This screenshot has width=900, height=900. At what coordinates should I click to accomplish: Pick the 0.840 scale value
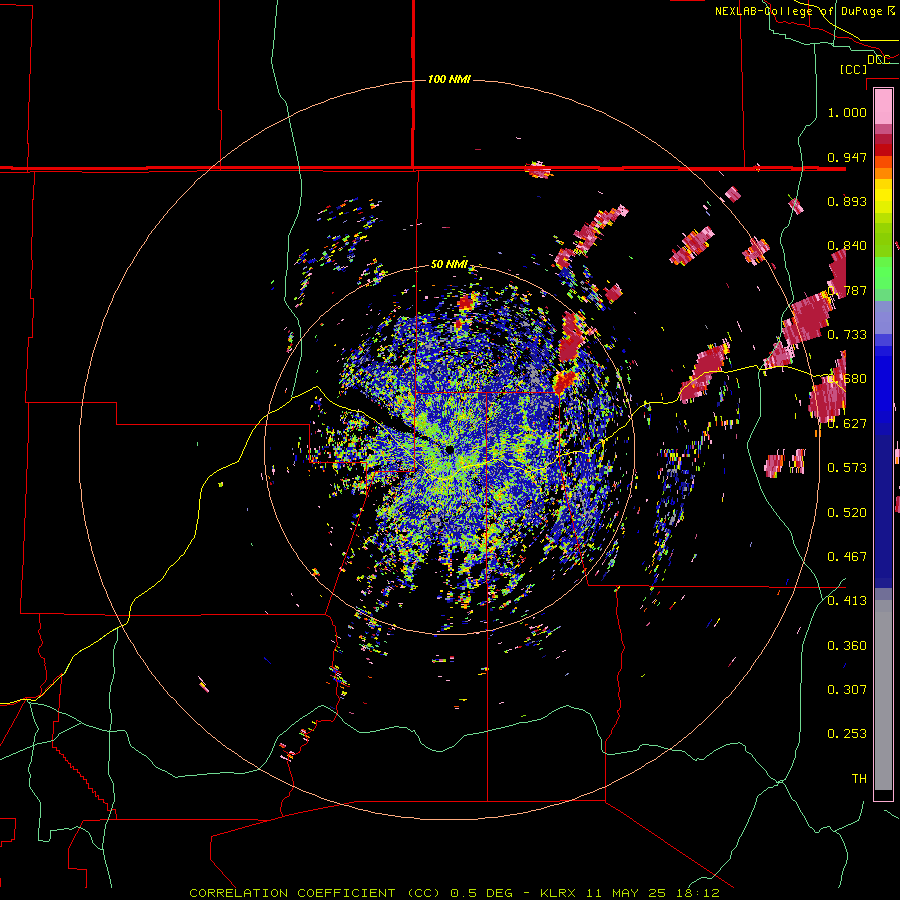847,246
